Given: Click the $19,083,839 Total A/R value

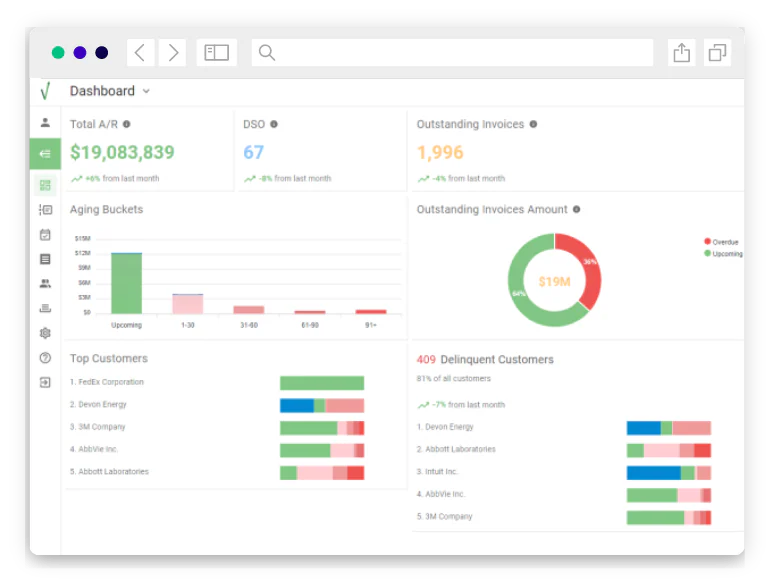Looking at the screenshot, I should click(x=122, y=152).
